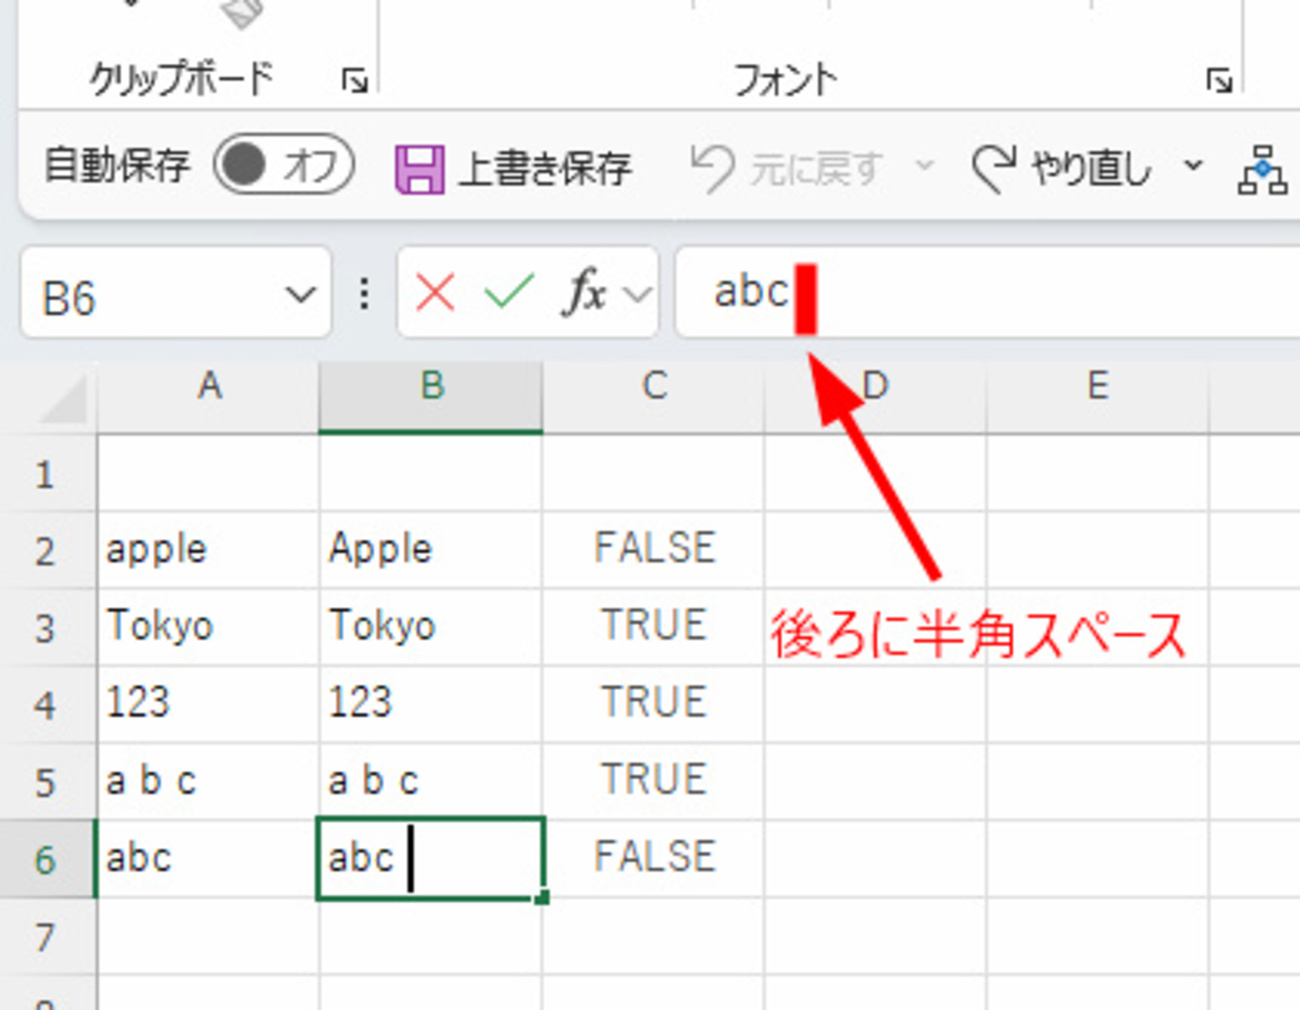
Task: Click the やり直し redo button
Action: (1063, 168)
